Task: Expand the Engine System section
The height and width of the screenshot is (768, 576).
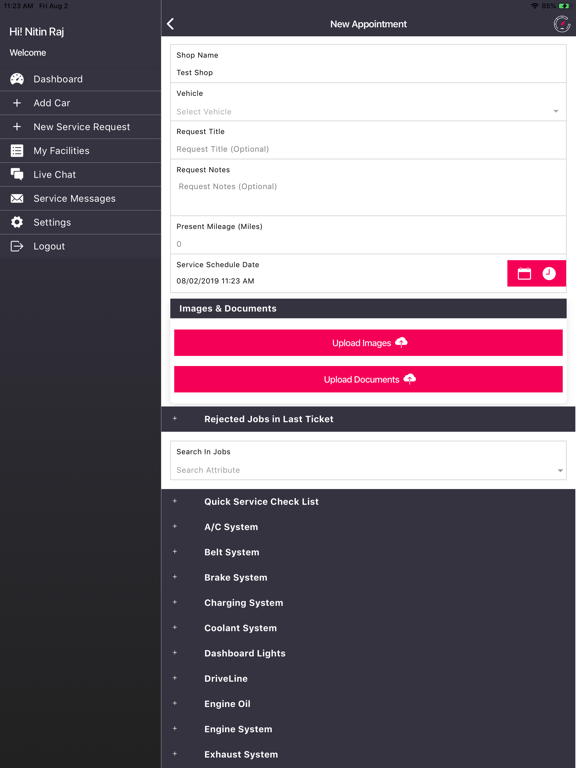Action: [x=368, y=729]
